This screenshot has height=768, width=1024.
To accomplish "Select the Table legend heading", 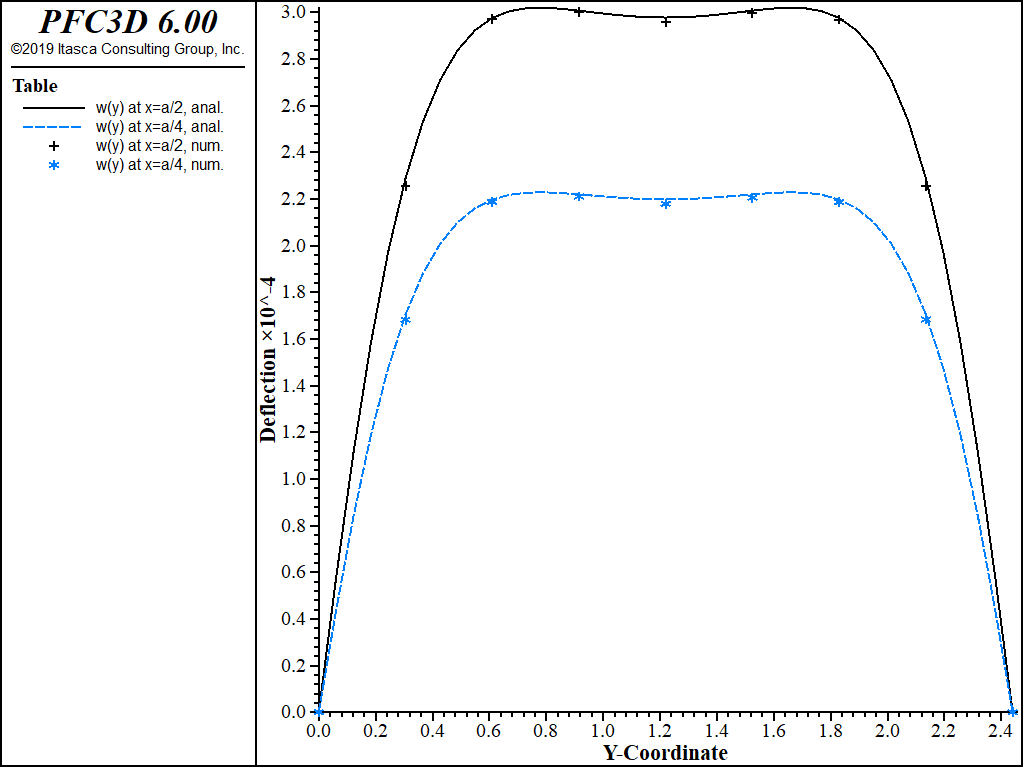I will click(35, 86).
